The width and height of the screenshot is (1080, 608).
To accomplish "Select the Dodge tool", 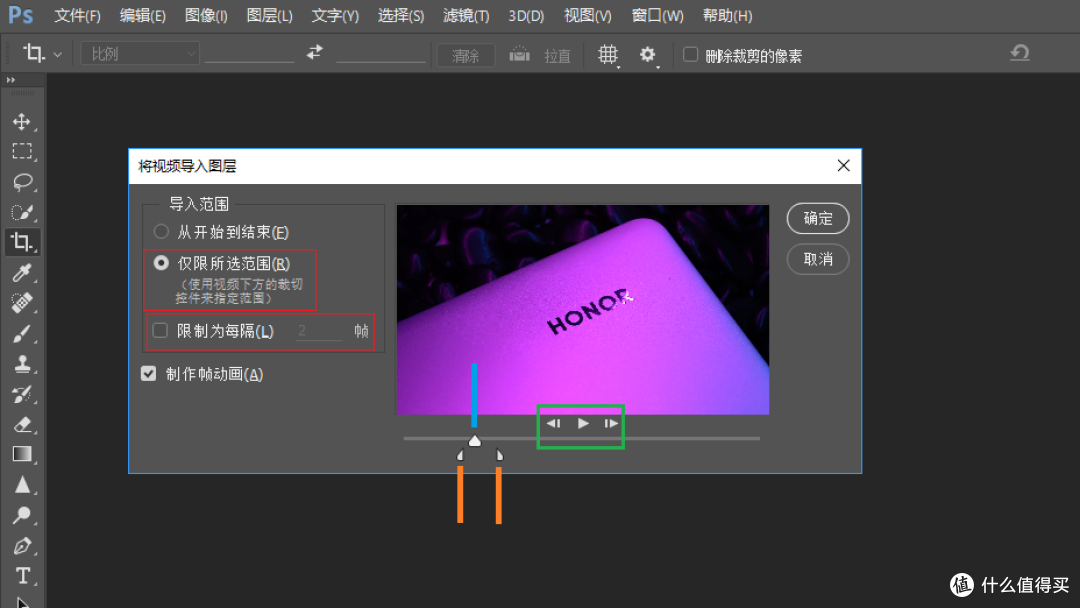I will (x=22, y=515).
